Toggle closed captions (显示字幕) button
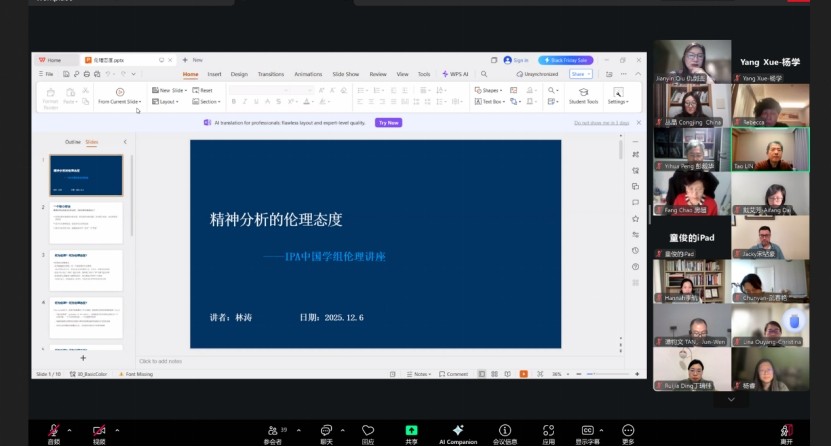 click(587, 430)
